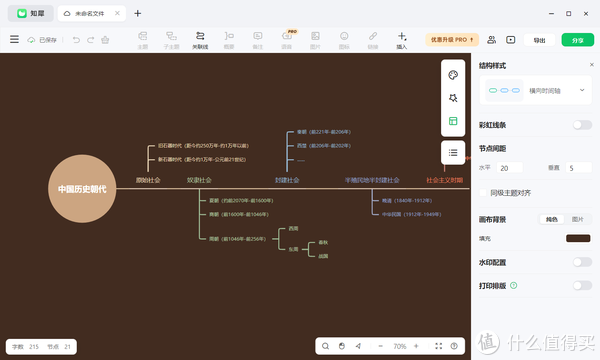
Task: Toggle the 彩虹线条 rainbow lines switch
Action: 582,125
